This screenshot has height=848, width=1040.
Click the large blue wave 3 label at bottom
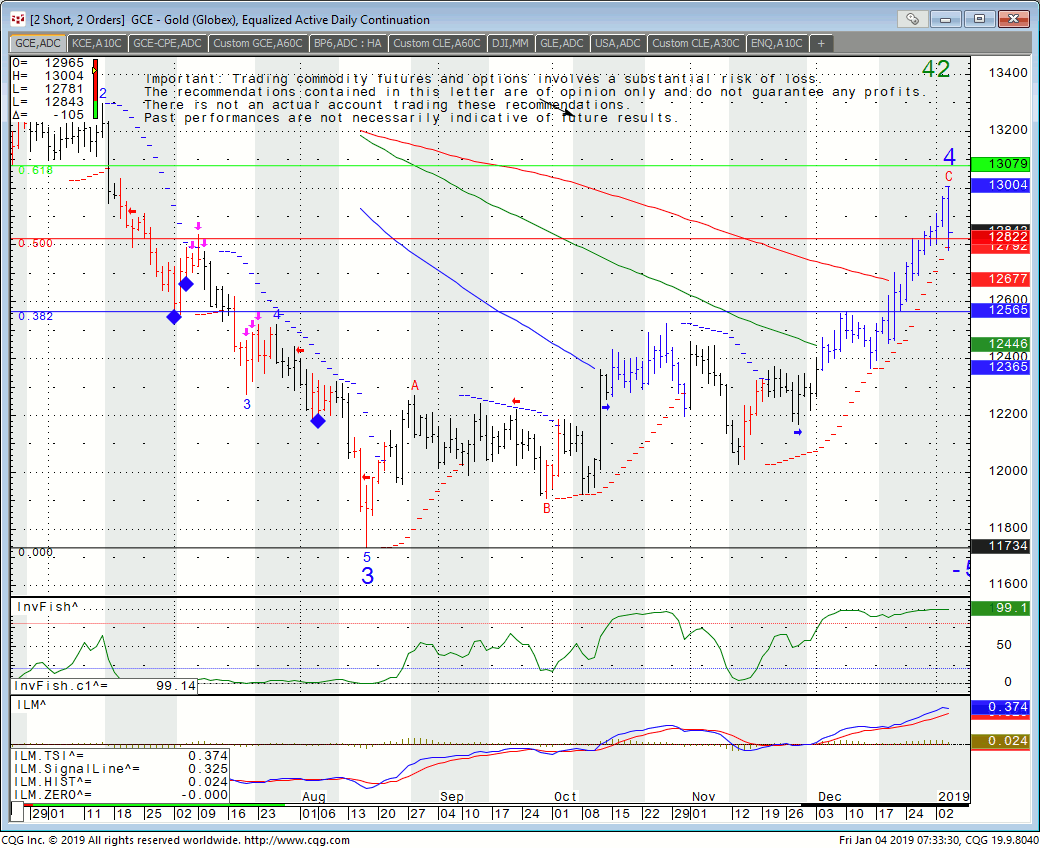click(367, 576)
